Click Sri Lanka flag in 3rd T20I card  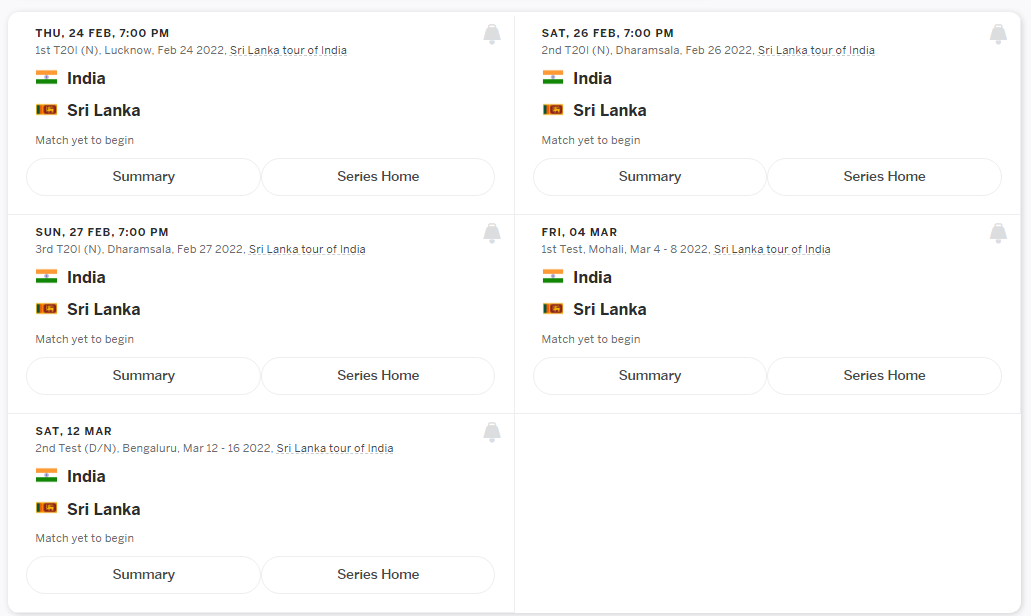(x=46, y=309)
